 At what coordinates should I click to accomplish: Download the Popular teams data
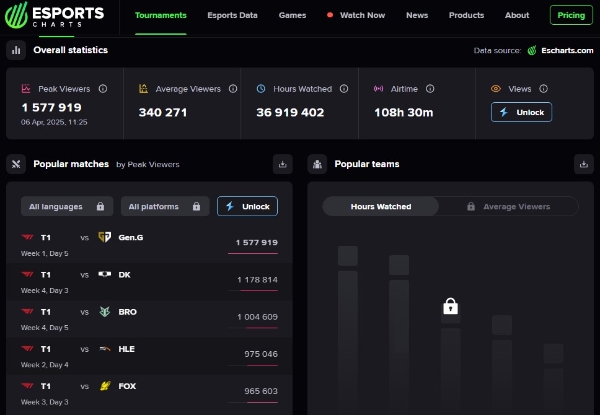click(584, 164)
